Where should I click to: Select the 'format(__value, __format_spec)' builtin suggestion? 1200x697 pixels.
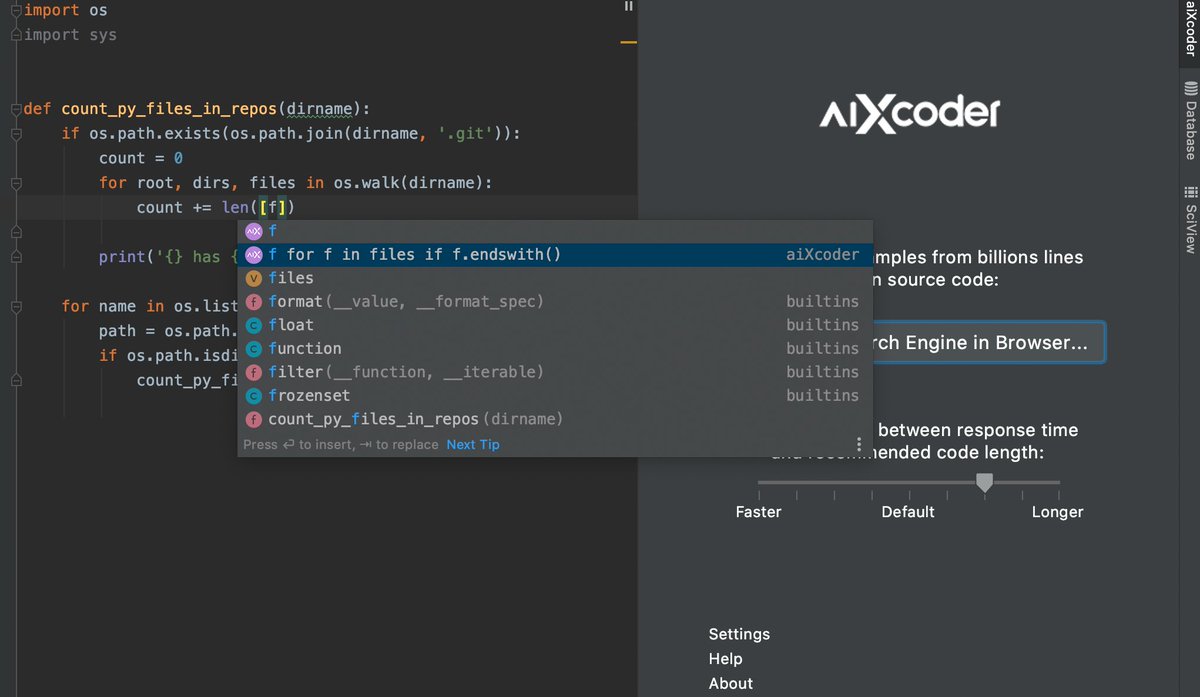(x=555, y=301)
